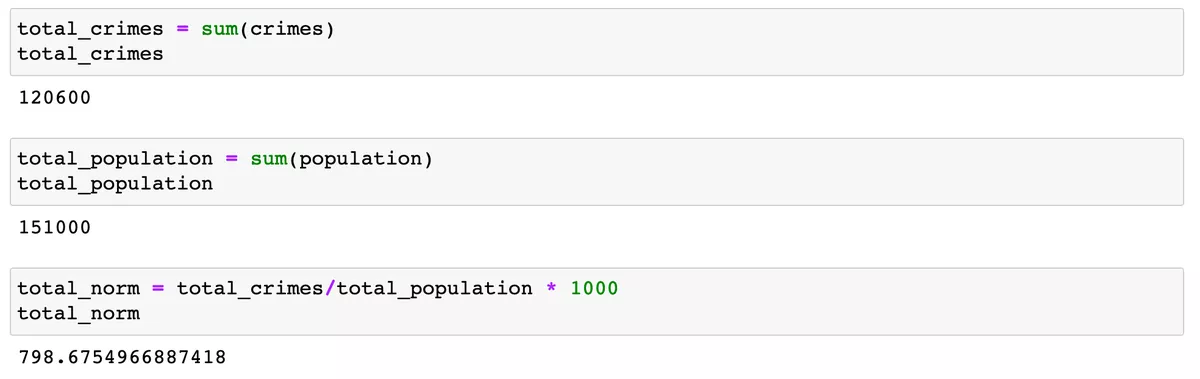
Task: Click total_population in the division expression
Action: (x=434, y=289)
